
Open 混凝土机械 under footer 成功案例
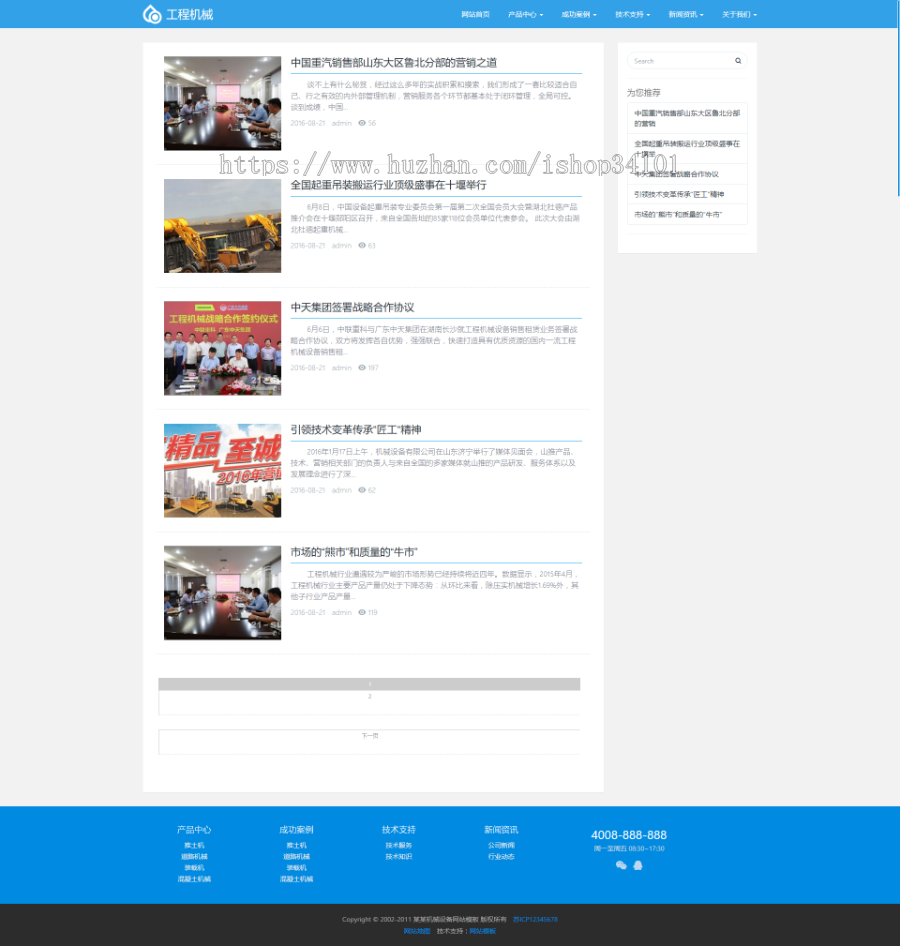[296, 880]
